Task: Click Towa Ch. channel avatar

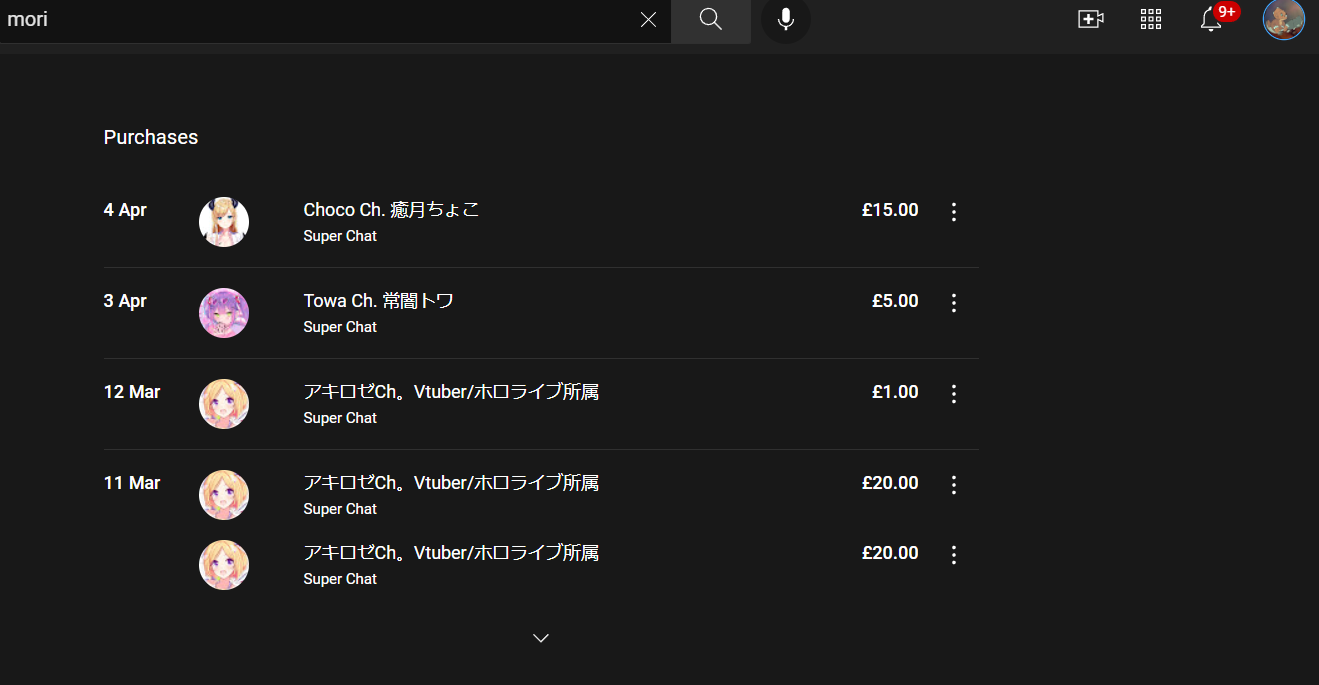Action: (x=224, y=313)
